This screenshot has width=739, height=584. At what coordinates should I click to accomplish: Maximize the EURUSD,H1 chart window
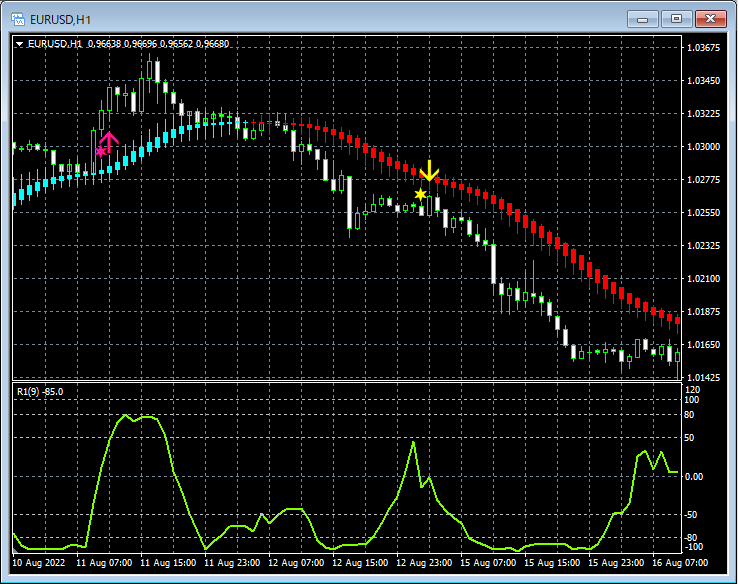pos(676,19)
